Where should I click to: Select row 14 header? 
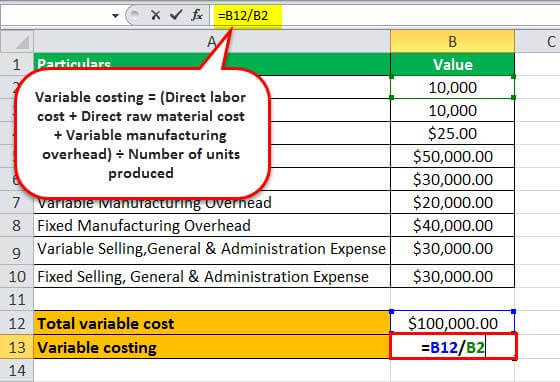pos(17,371)
